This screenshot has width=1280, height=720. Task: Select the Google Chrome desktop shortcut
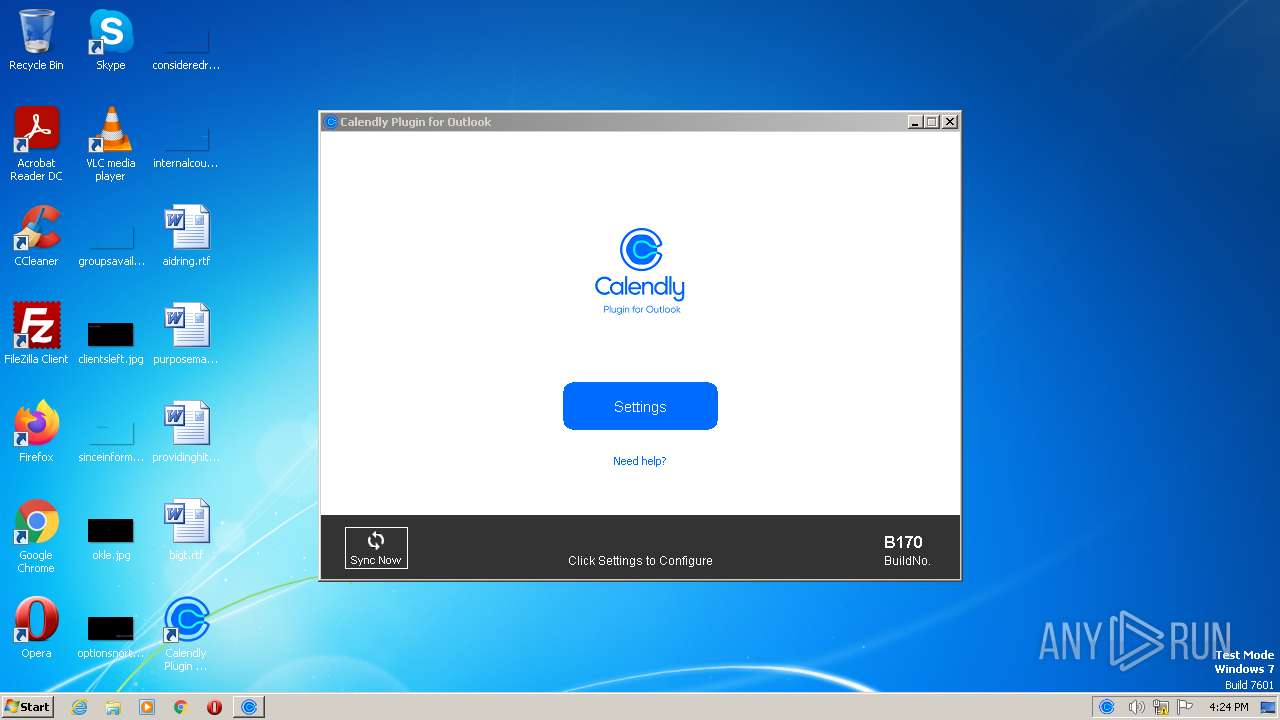coord(36,536)
